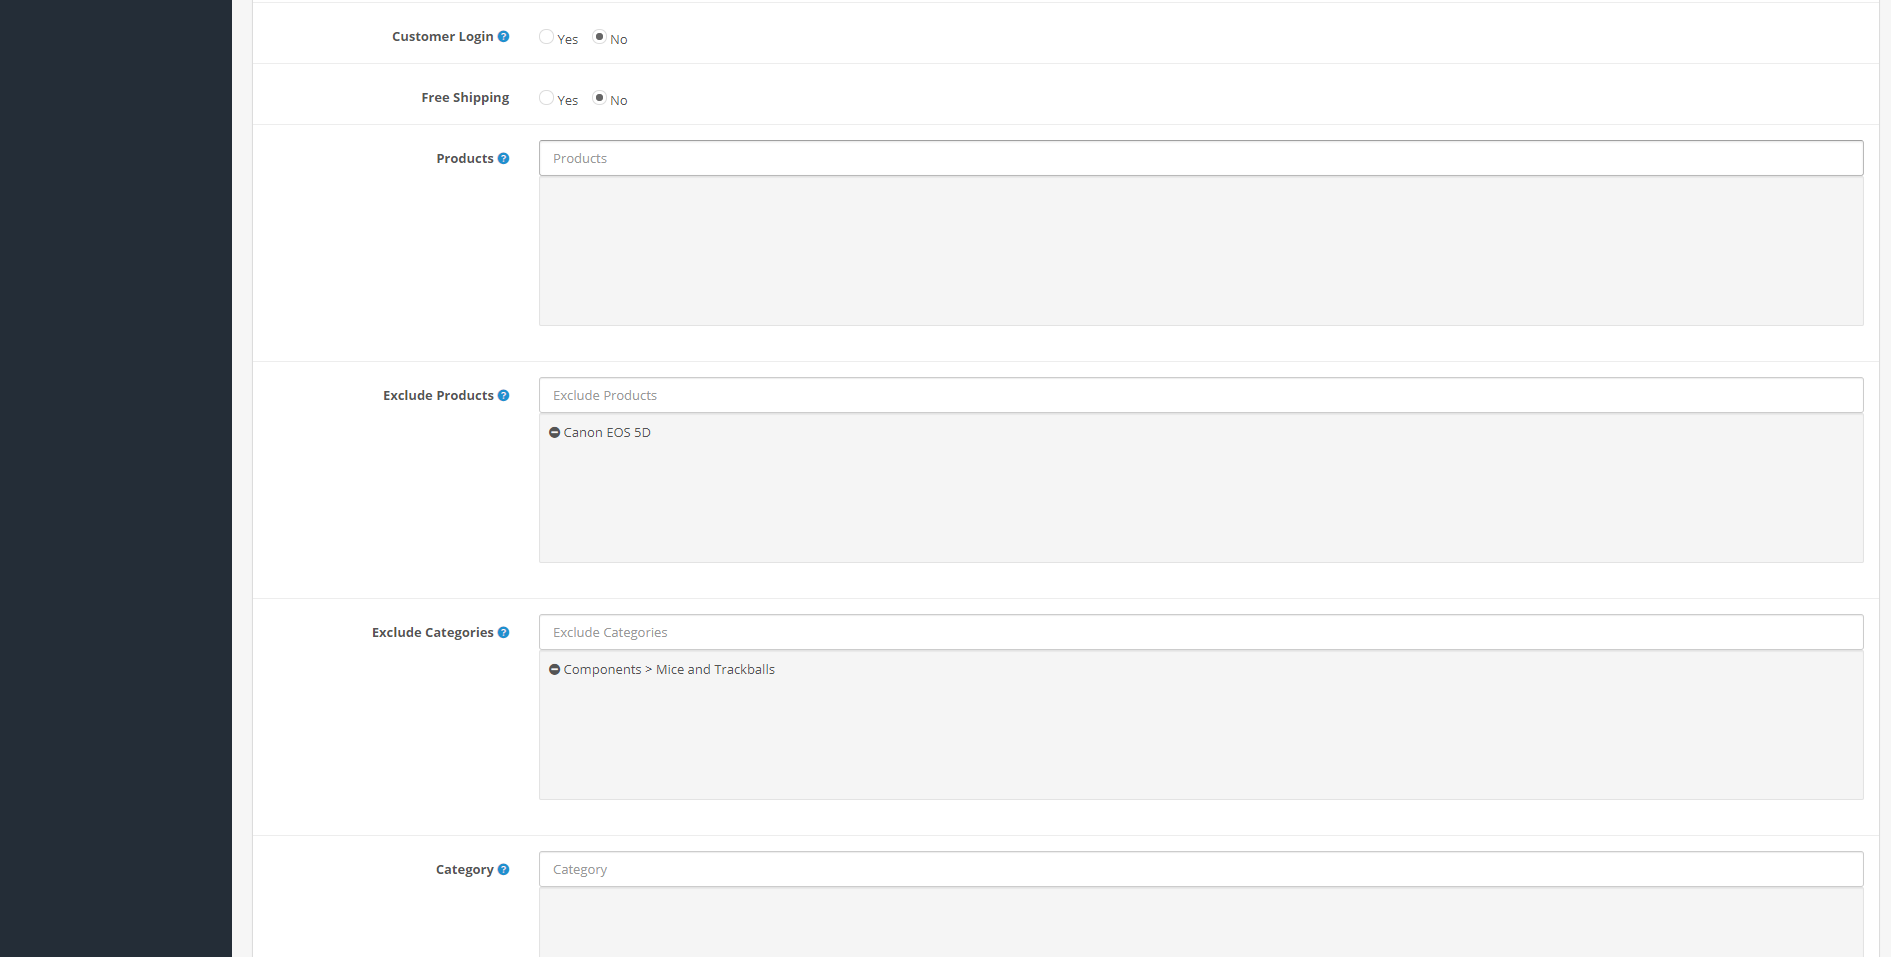Screen dimensions: 1891x957
Task: Click the Free Shipping field label
Action: tap(465, 98)
